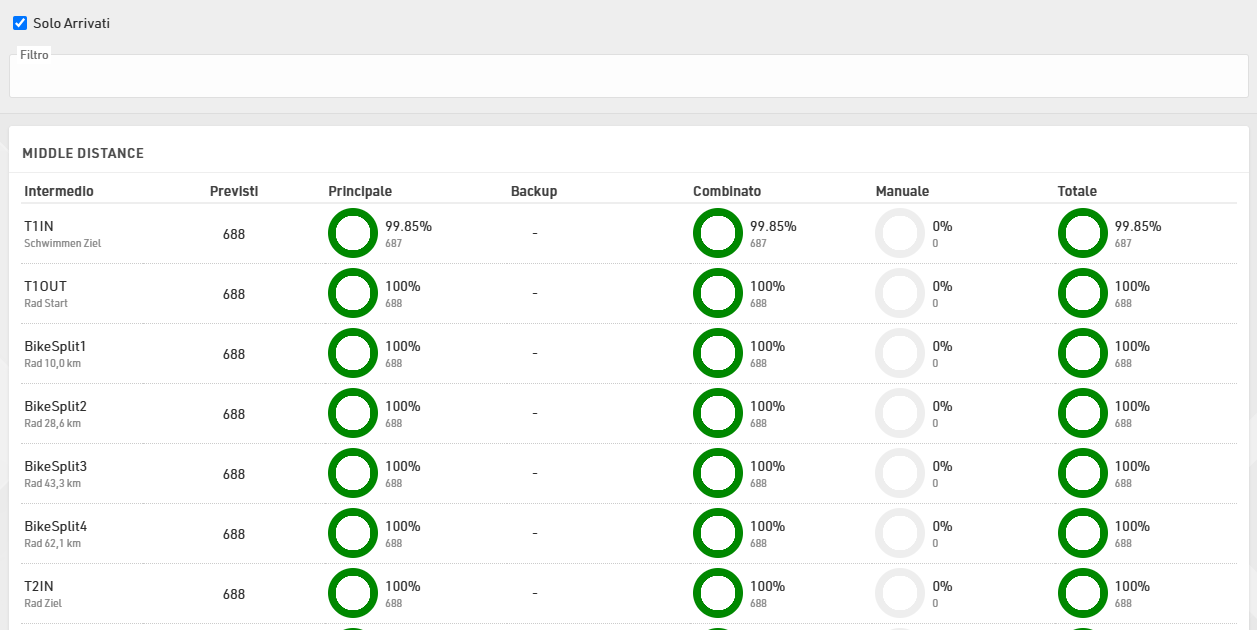The width and height of the screenshot is (1257, 630).
Task: Click the Totale column header
Action: point(1077,191)
